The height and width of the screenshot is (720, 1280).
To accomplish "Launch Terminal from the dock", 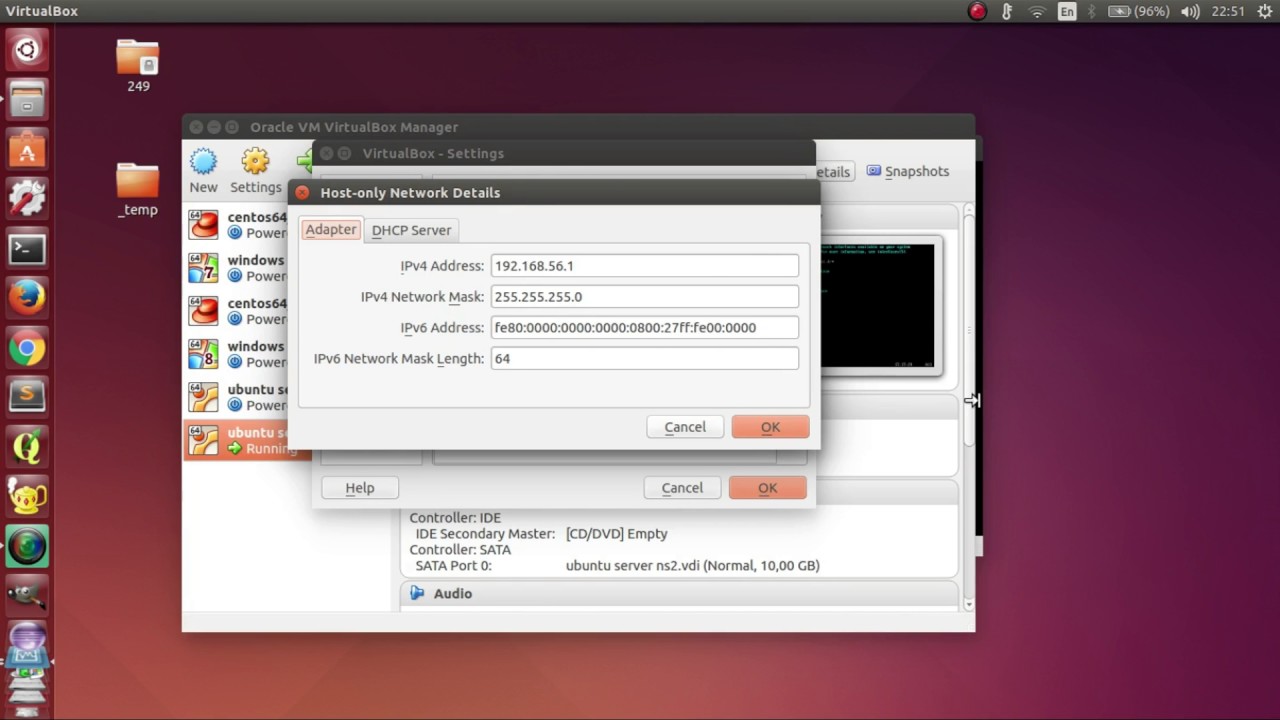I will [x=27, y=248].
